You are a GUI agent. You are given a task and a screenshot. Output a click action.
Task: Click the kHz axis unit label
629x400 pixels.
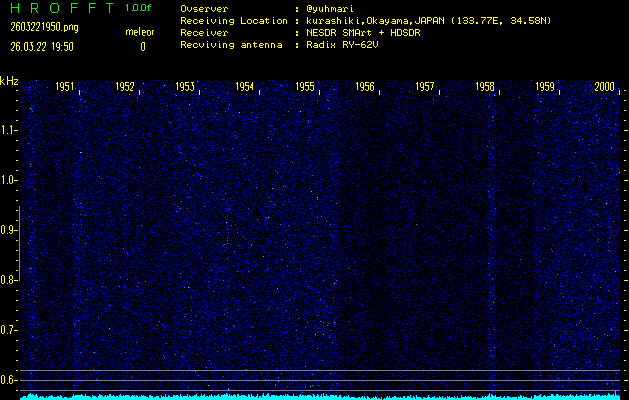click(9, 81)
